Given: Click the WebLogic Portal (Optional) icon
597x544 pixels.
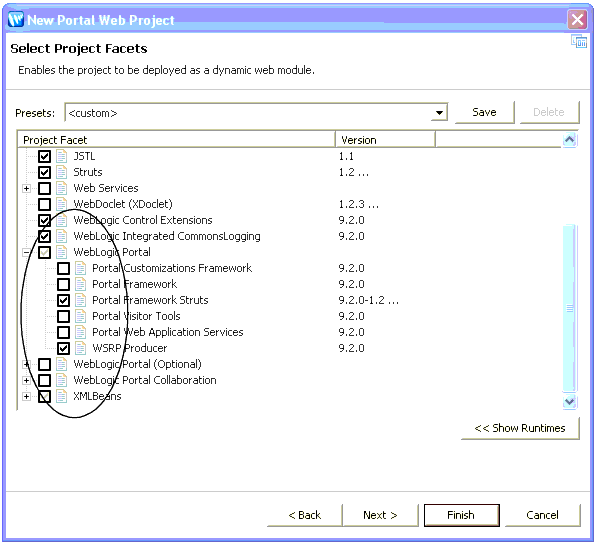Looking at the screenshot, I should (62, 364).
